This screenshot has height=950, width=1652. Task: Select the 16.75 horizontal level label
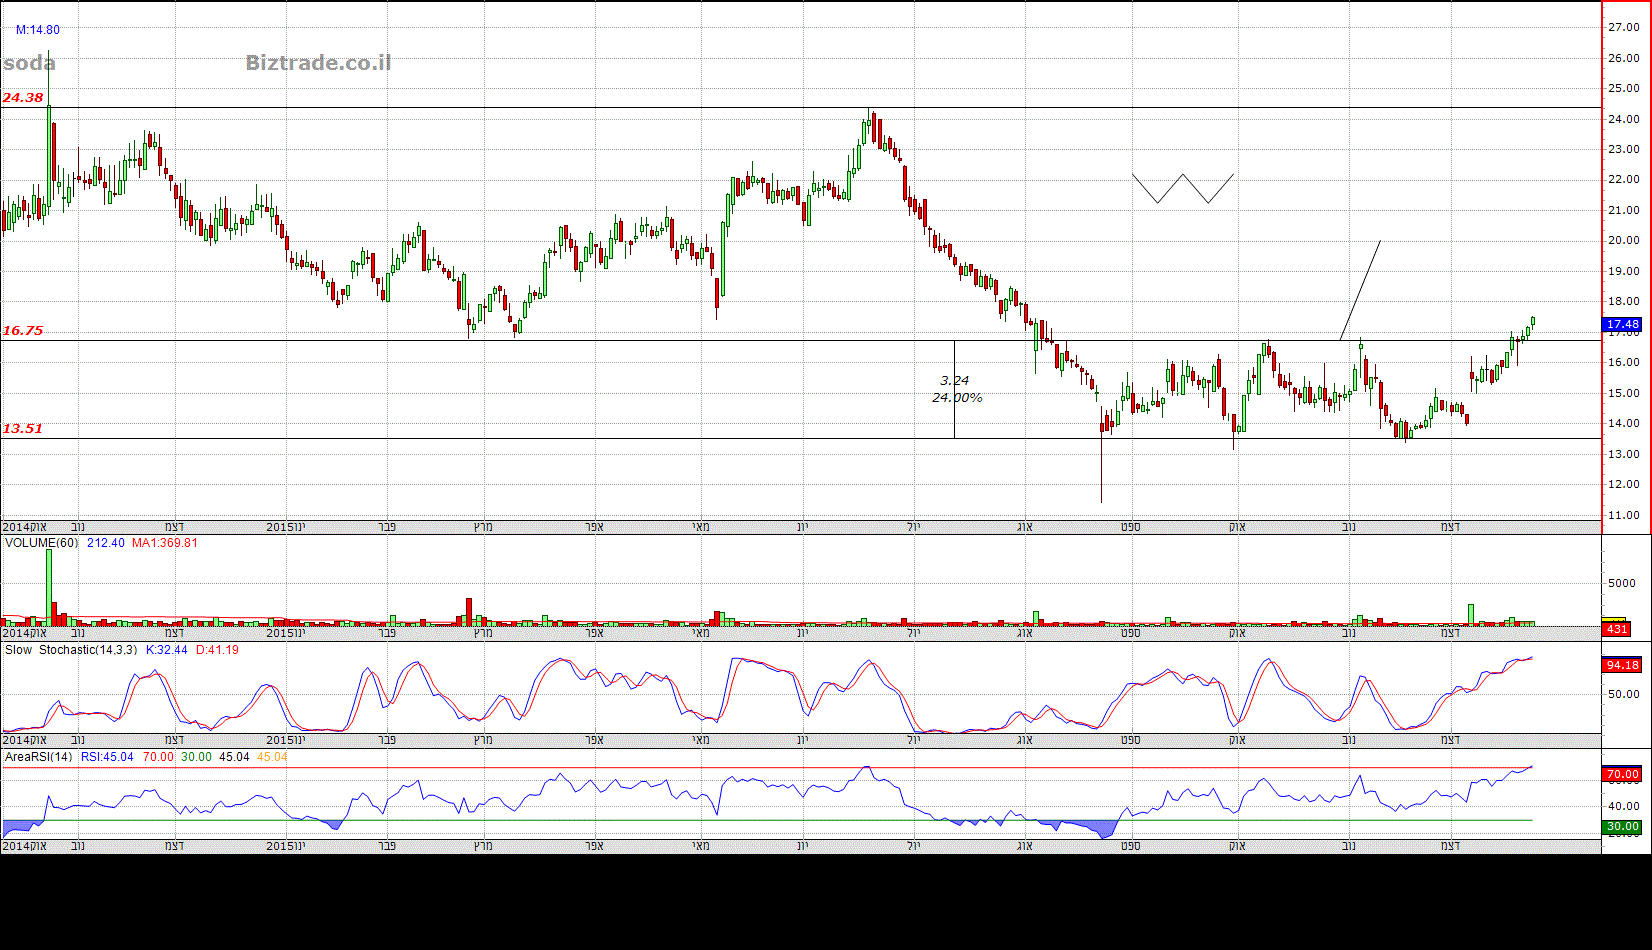(x=23, y=331)
